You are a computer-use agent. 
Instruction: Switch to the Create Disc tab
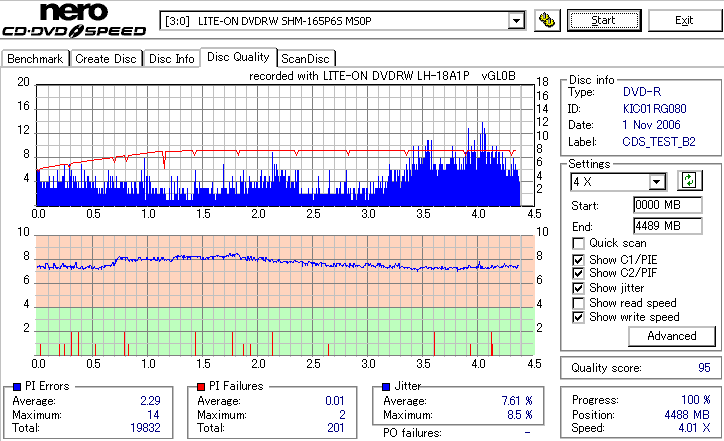click(106, 59)
